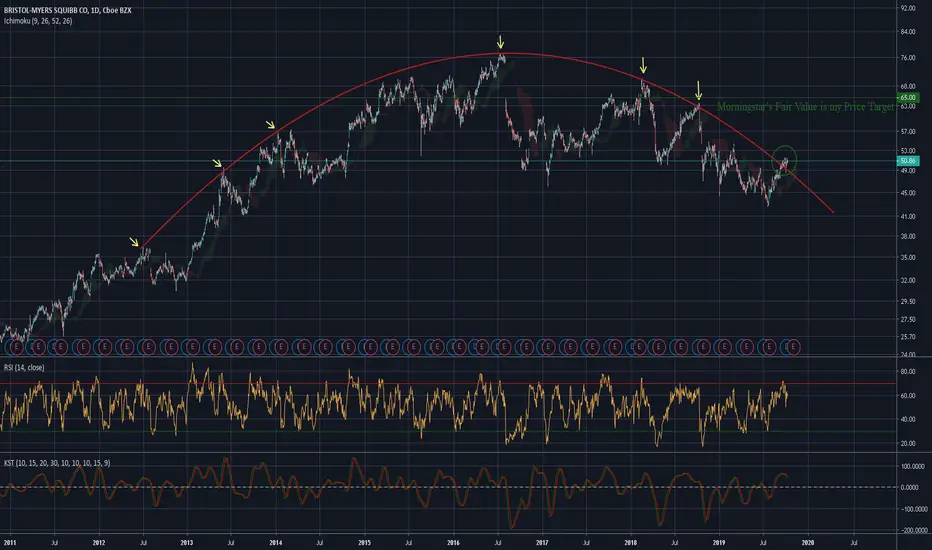Click the 41.00 price axis label
The image size is (932, 550).
tap(908, 217)
